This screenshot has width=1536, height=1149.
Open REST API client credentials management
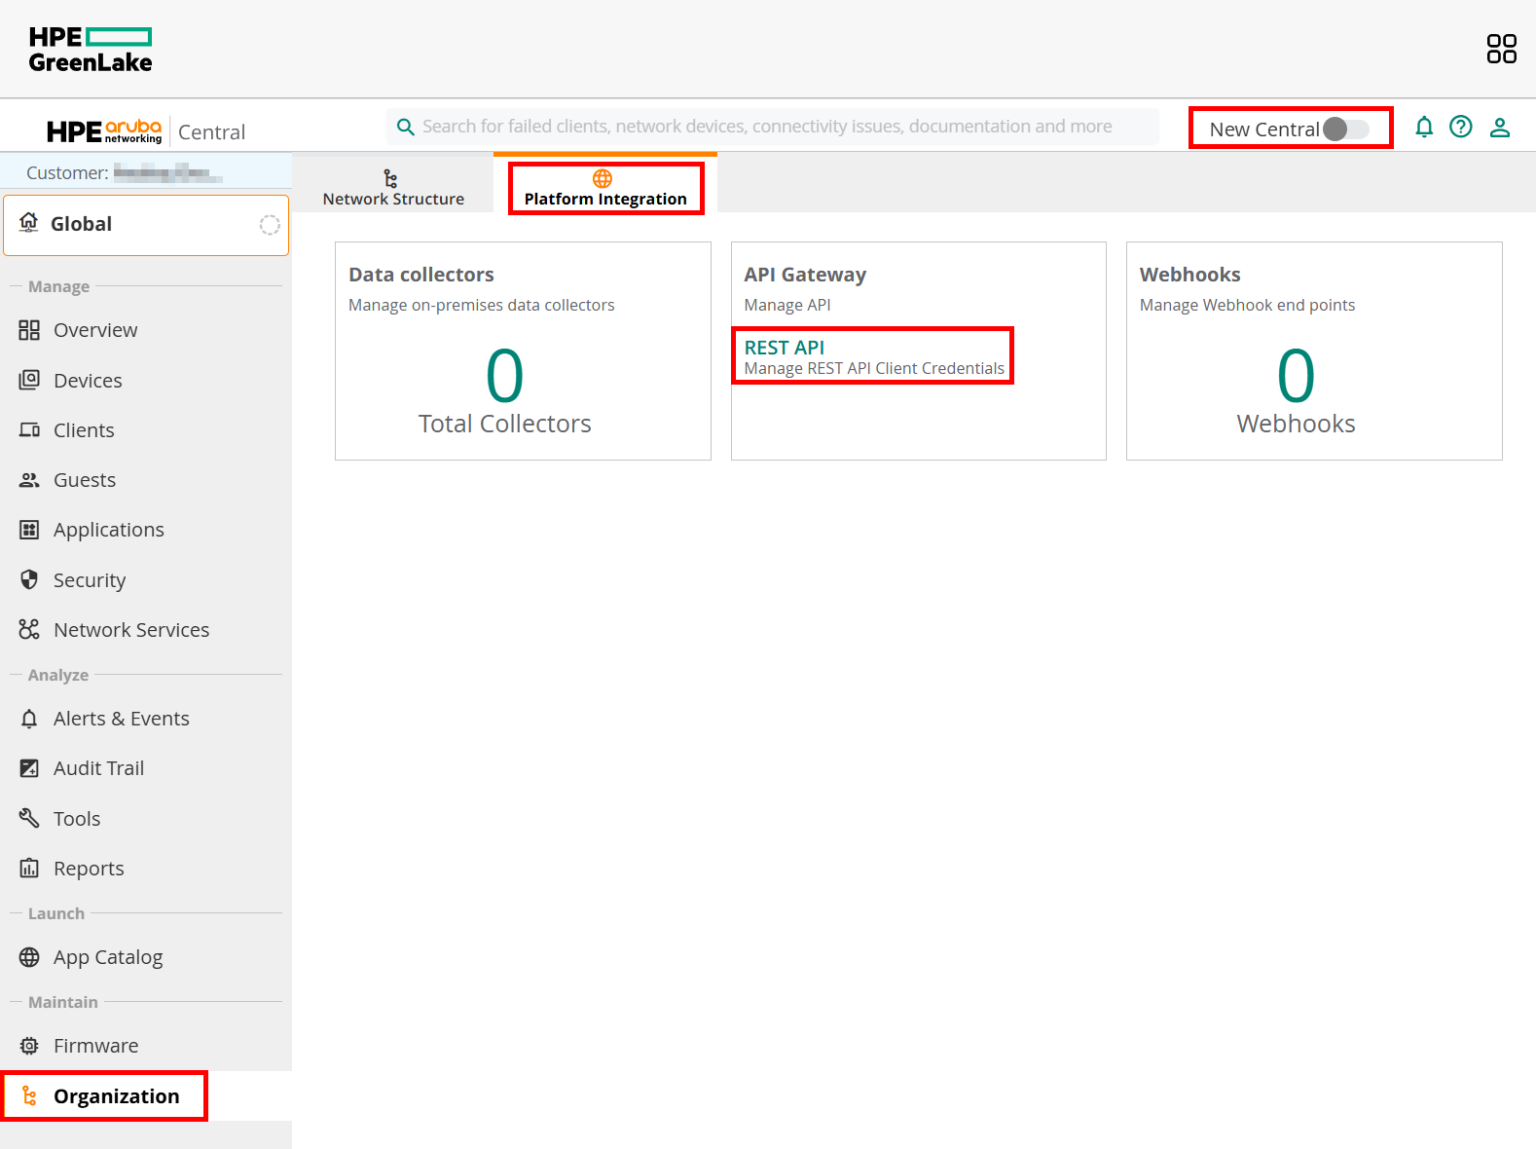(784, 347)
